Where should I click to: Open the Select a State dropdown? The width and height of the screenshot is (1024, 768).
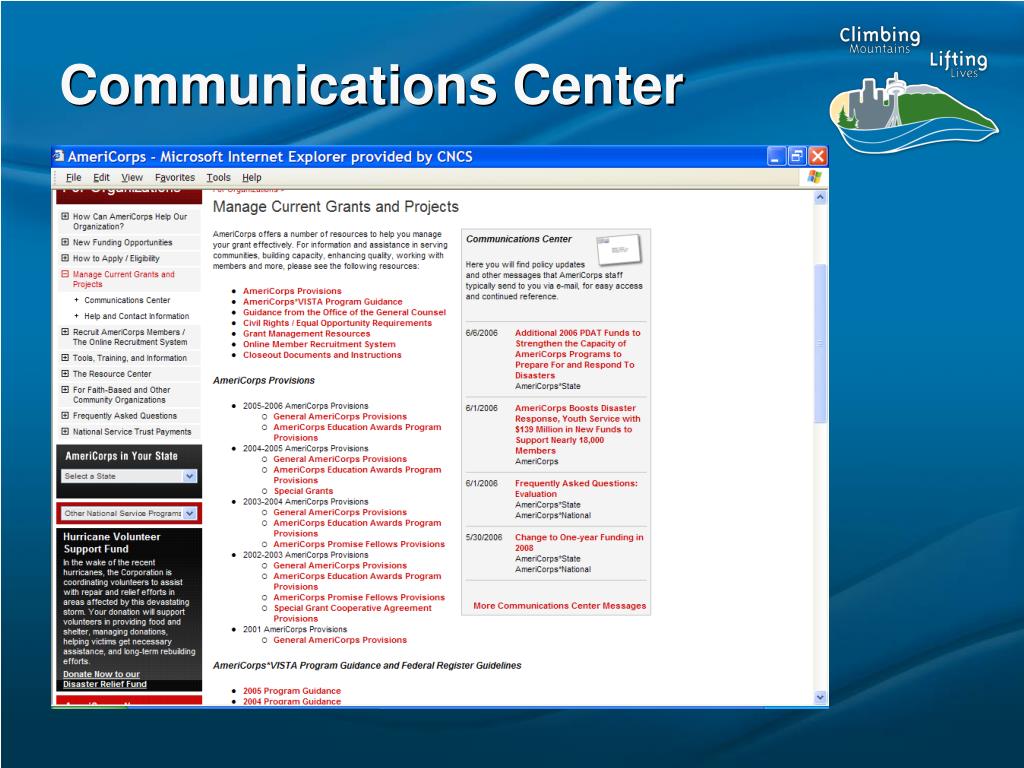pos(129,476)
